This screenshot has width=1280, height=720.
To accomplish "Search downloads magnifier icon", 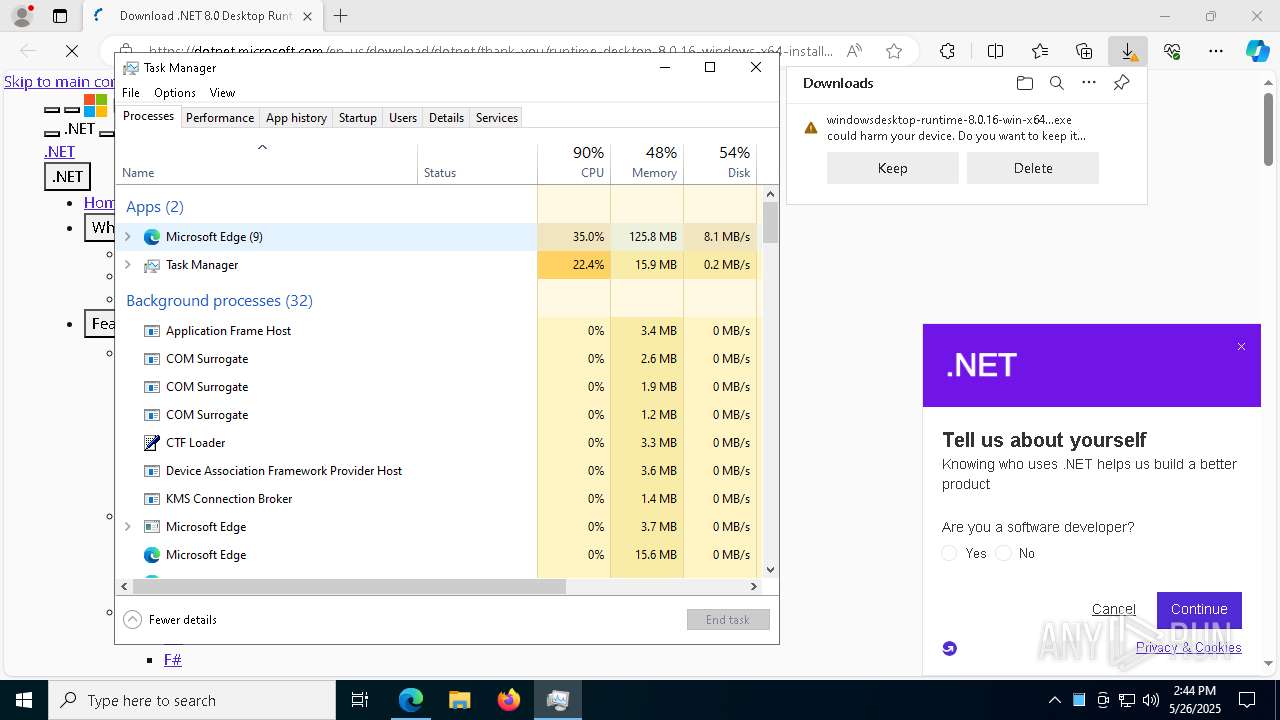I will pos(1057,83).
